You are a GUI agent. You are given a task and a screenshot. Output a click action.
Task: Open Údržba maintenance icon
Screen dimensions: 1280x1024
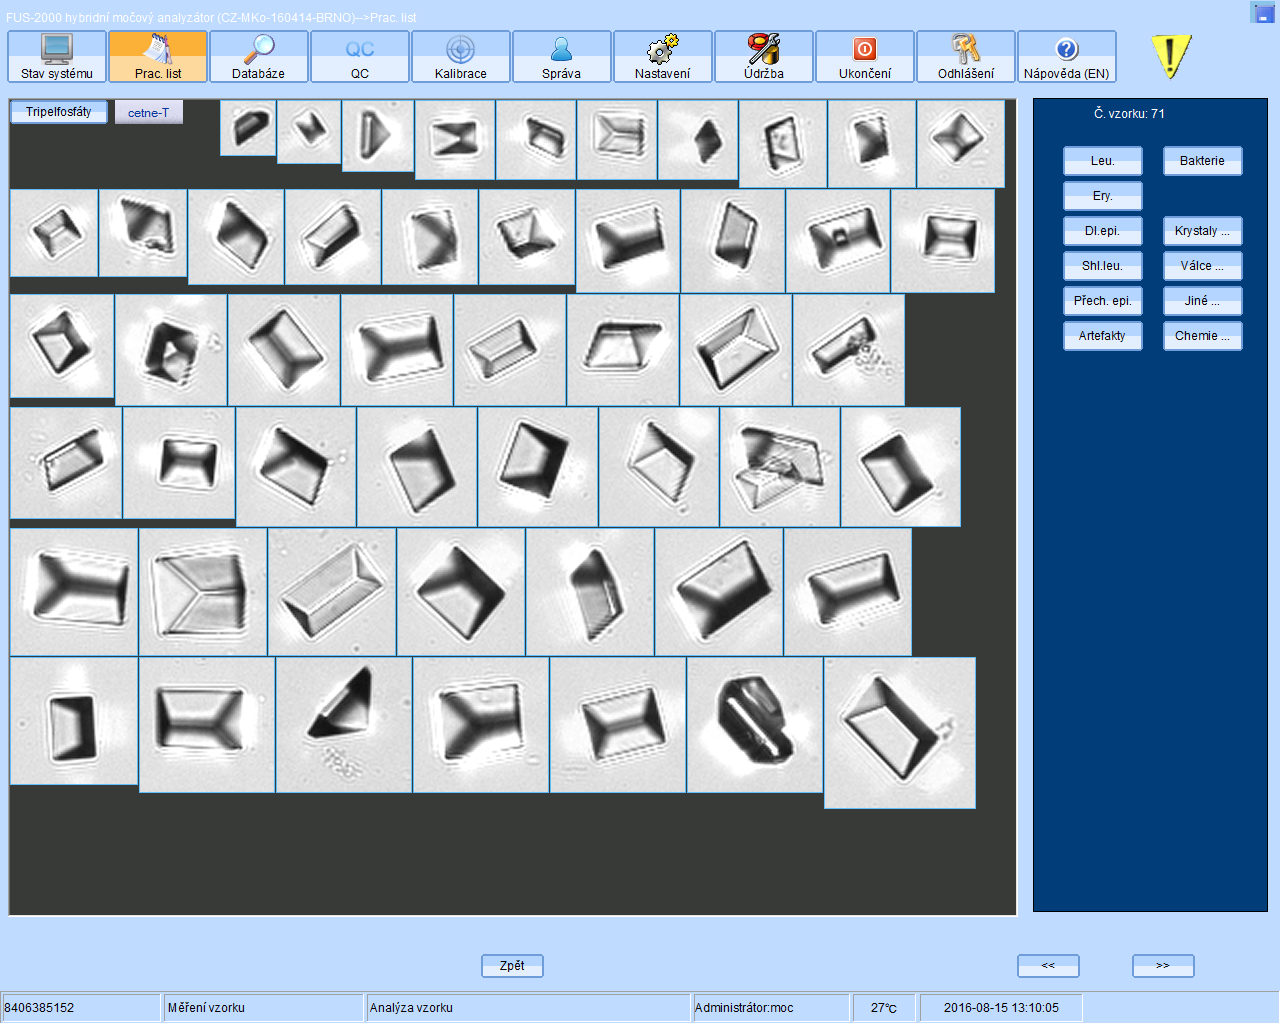pyautogui.click(x=764, y=56)
